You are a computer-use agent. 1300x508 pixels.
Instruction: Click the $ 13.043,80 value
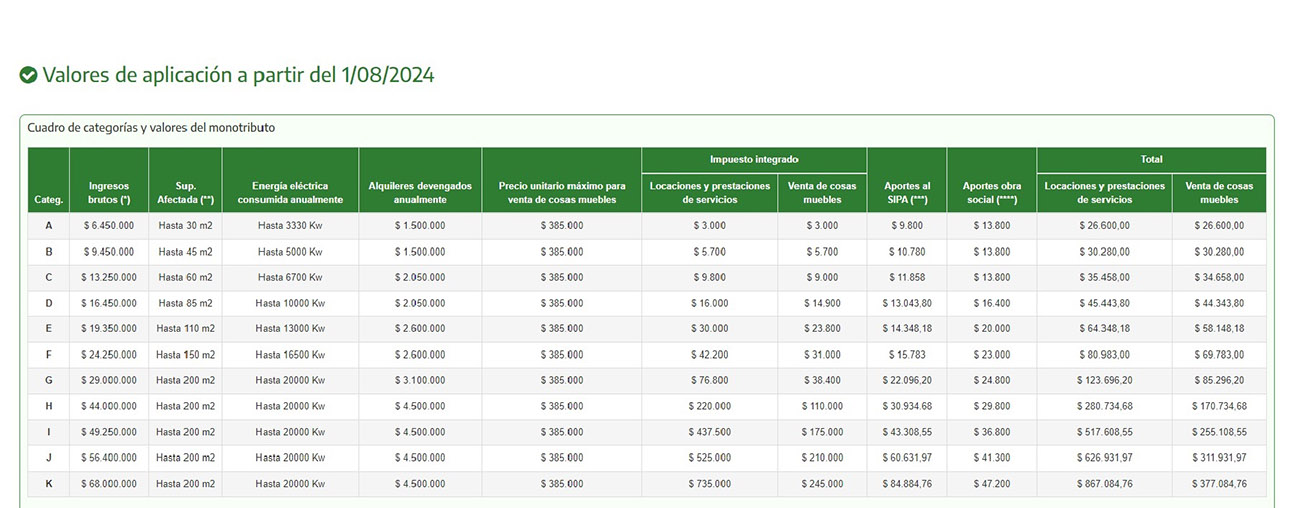coord(907,303)
